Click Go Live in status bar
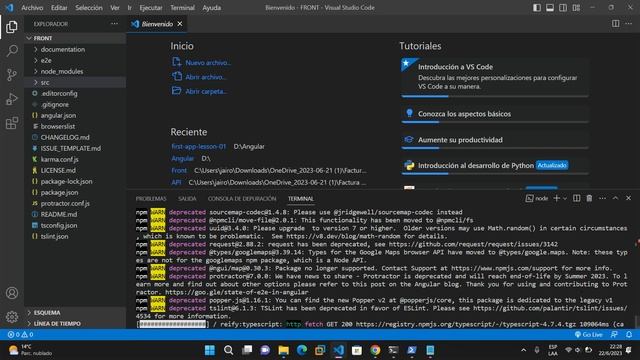 [588, 334]
